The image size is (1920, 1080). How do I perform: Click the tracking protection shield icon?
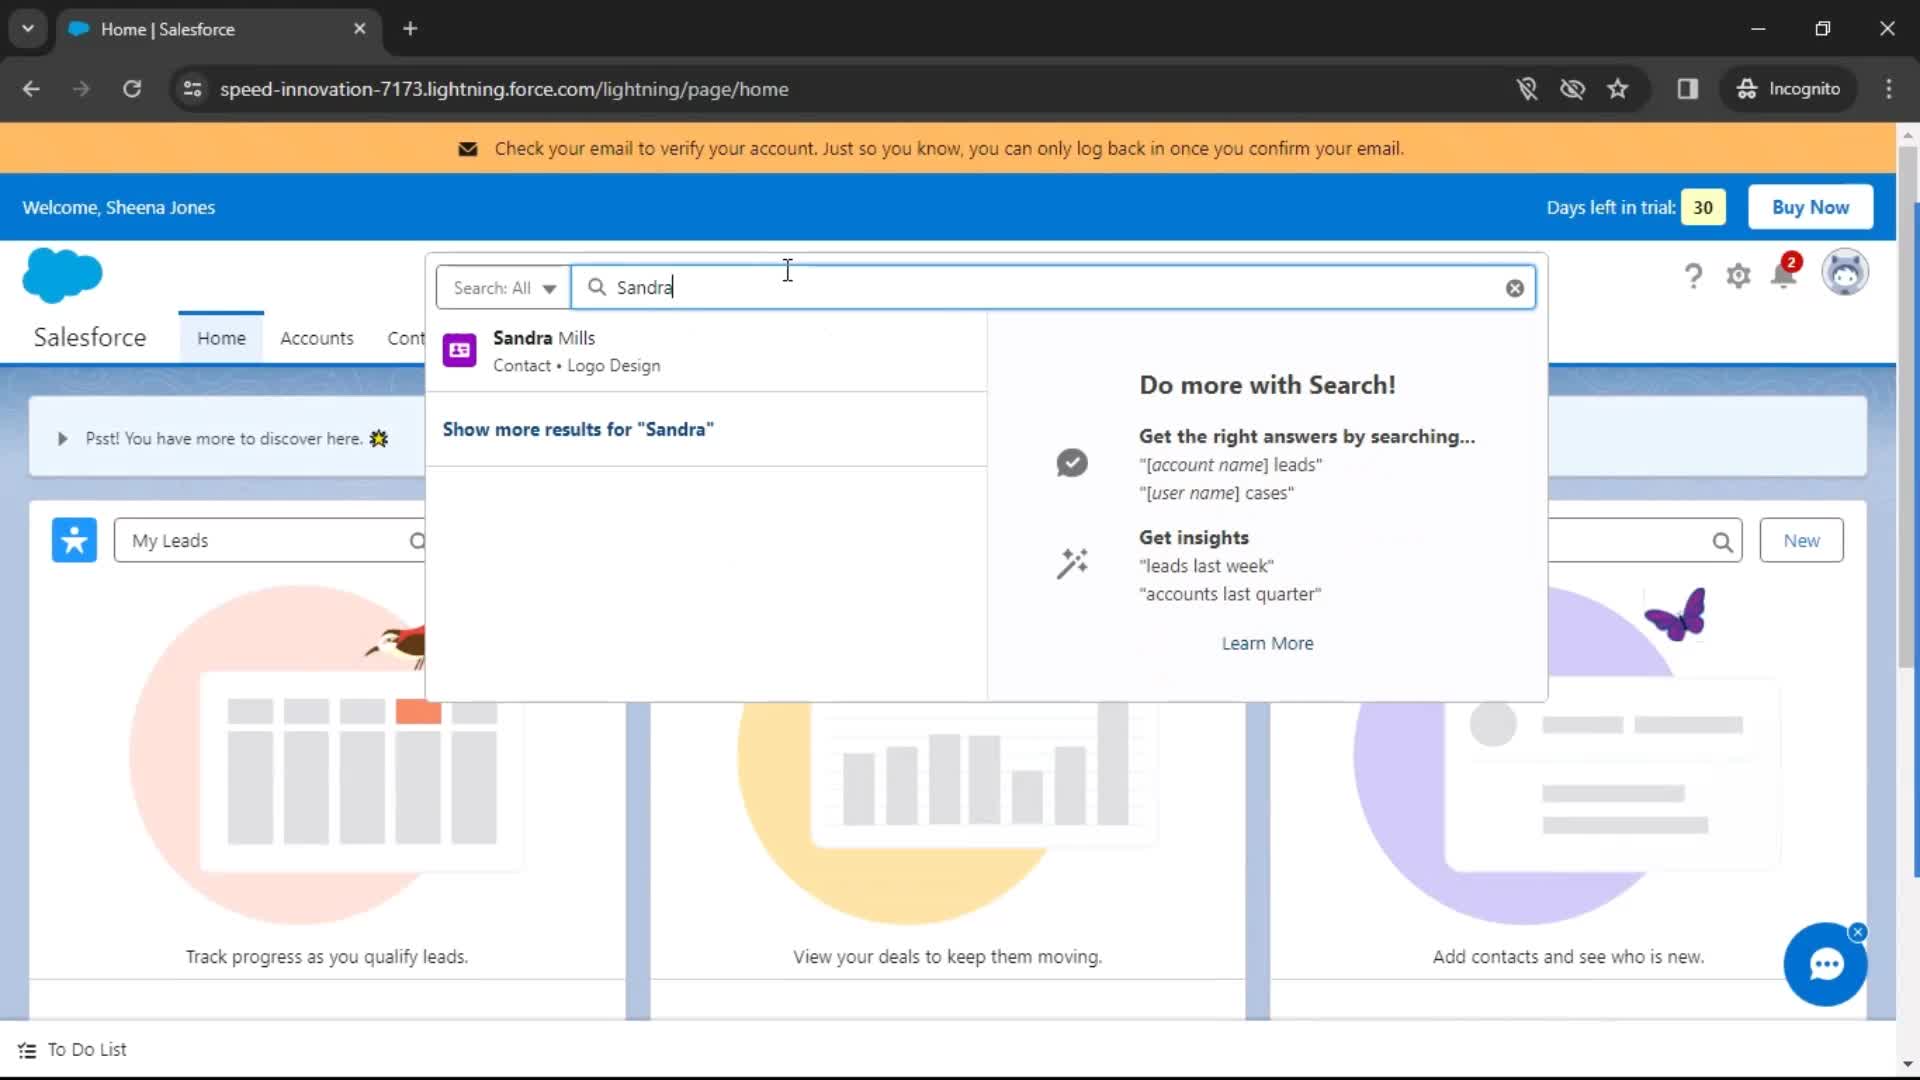[x=1527, y=89]
